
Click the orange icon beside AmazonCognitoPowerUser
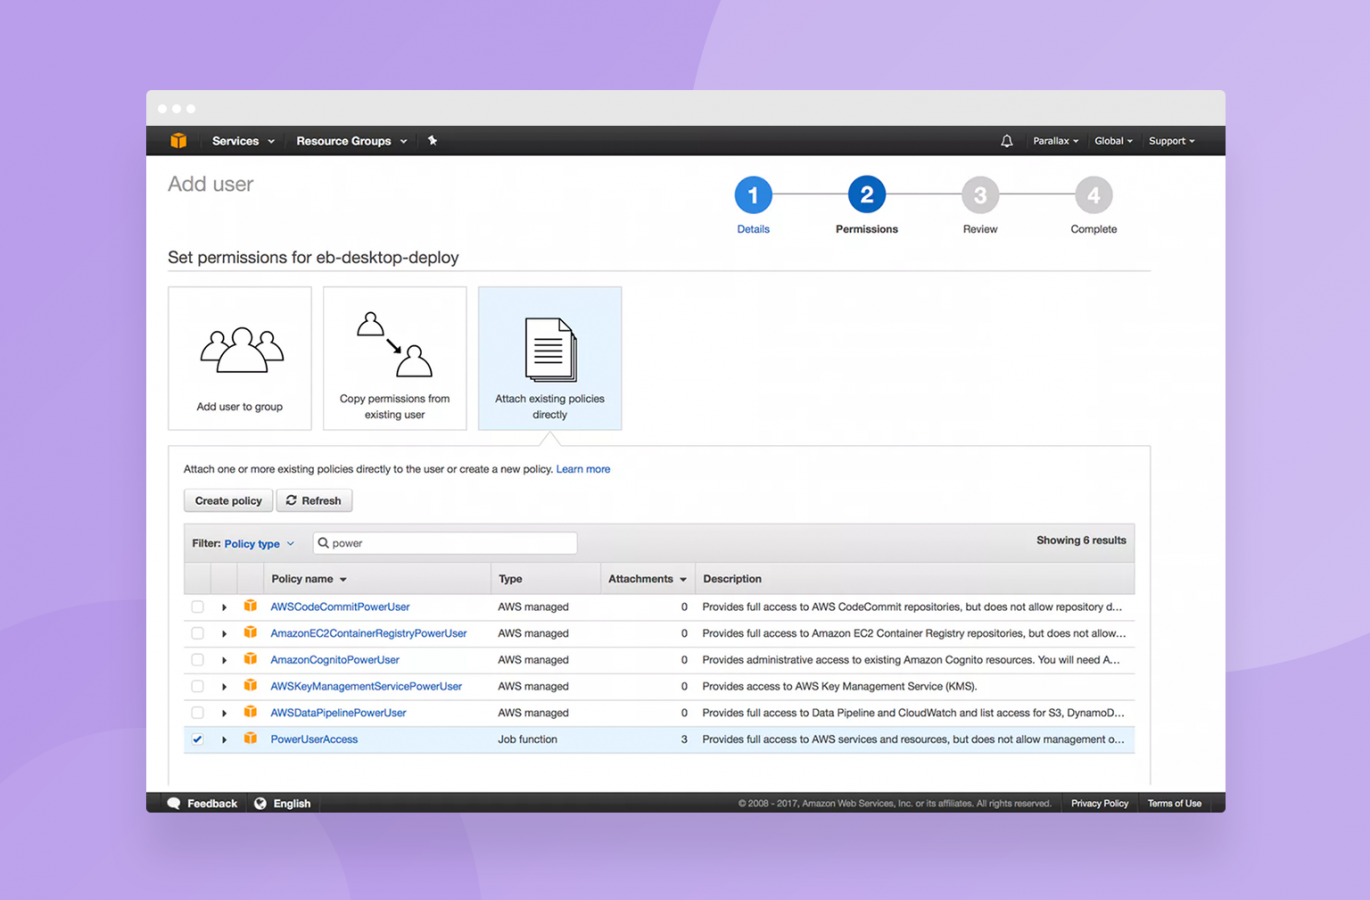click(x=250, y=659)
